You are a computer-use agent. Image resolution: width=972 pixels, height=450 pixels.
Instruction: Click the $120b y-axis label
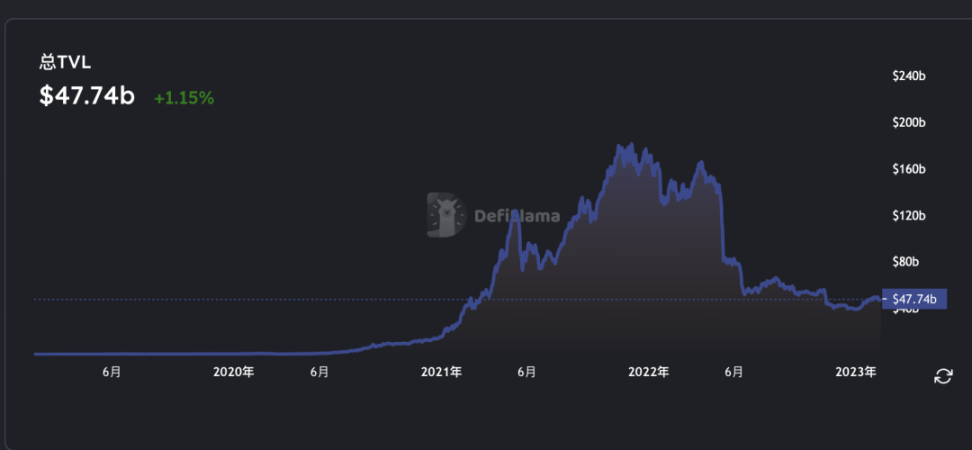point(909,216)
